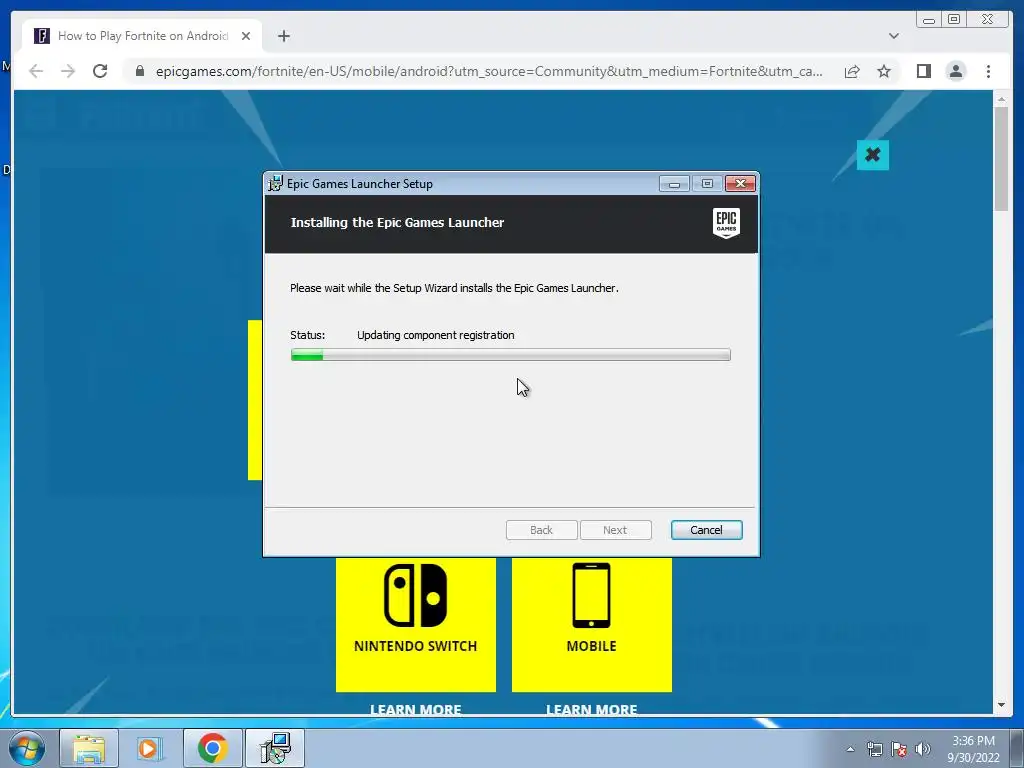Reload the Fortnite page

tap(100, 71)
